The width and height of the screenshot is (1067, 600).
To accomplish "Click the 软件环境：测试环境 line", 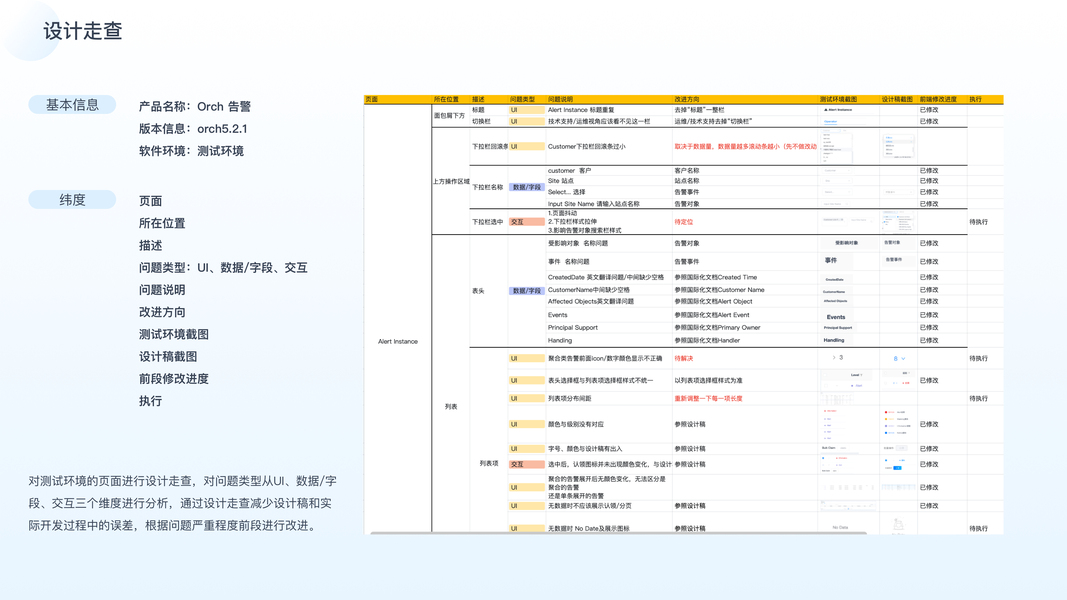I will (x=191, y=151).
